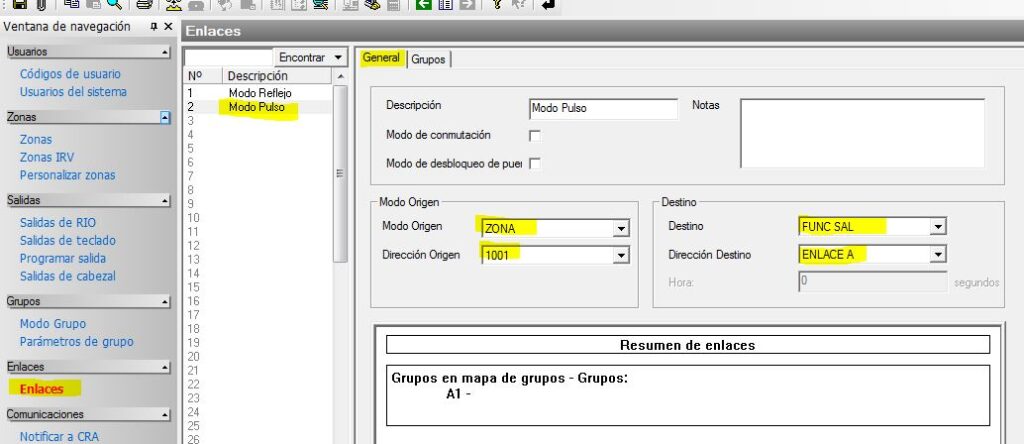1024x444 pixels.
Task: Open Salidas de teclado link
Action: 67,240
